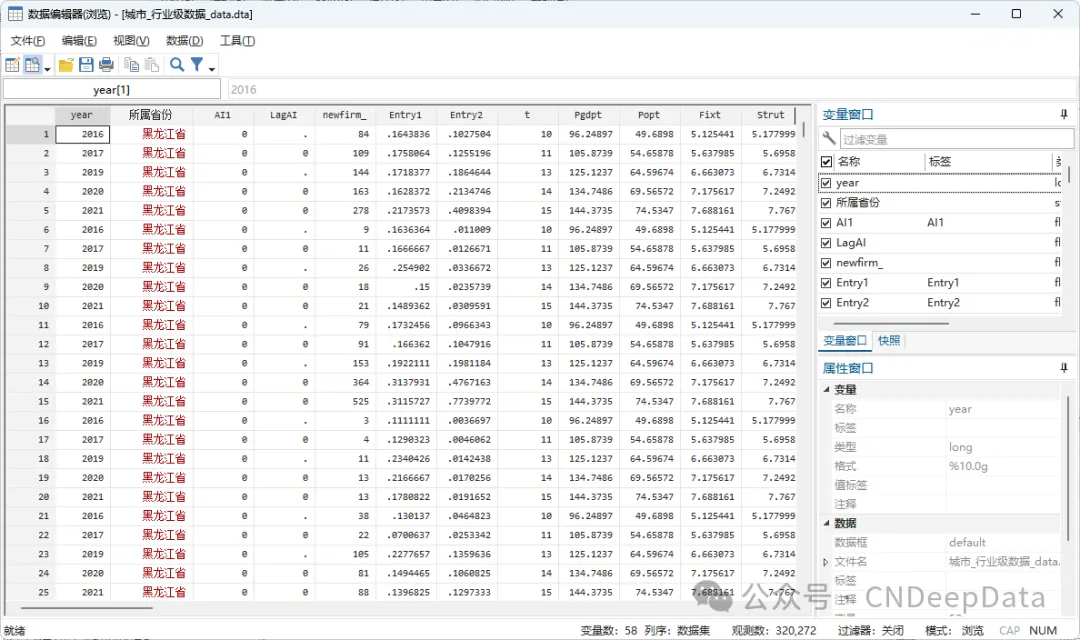Print the data using the printer icon
Screen dimensions: 1080x640
coord(106,65)
